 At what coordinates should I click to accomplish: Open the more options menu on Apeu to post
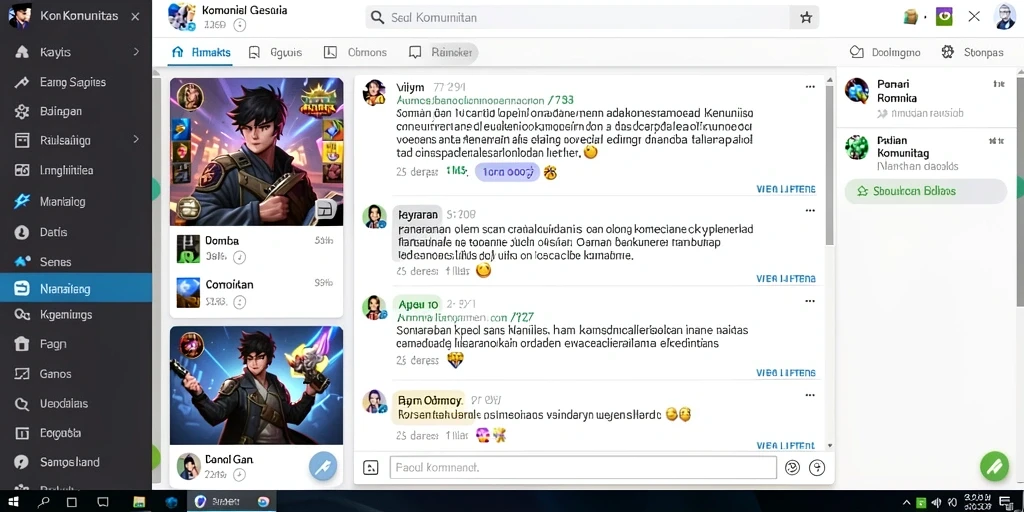tap(810, 301)
